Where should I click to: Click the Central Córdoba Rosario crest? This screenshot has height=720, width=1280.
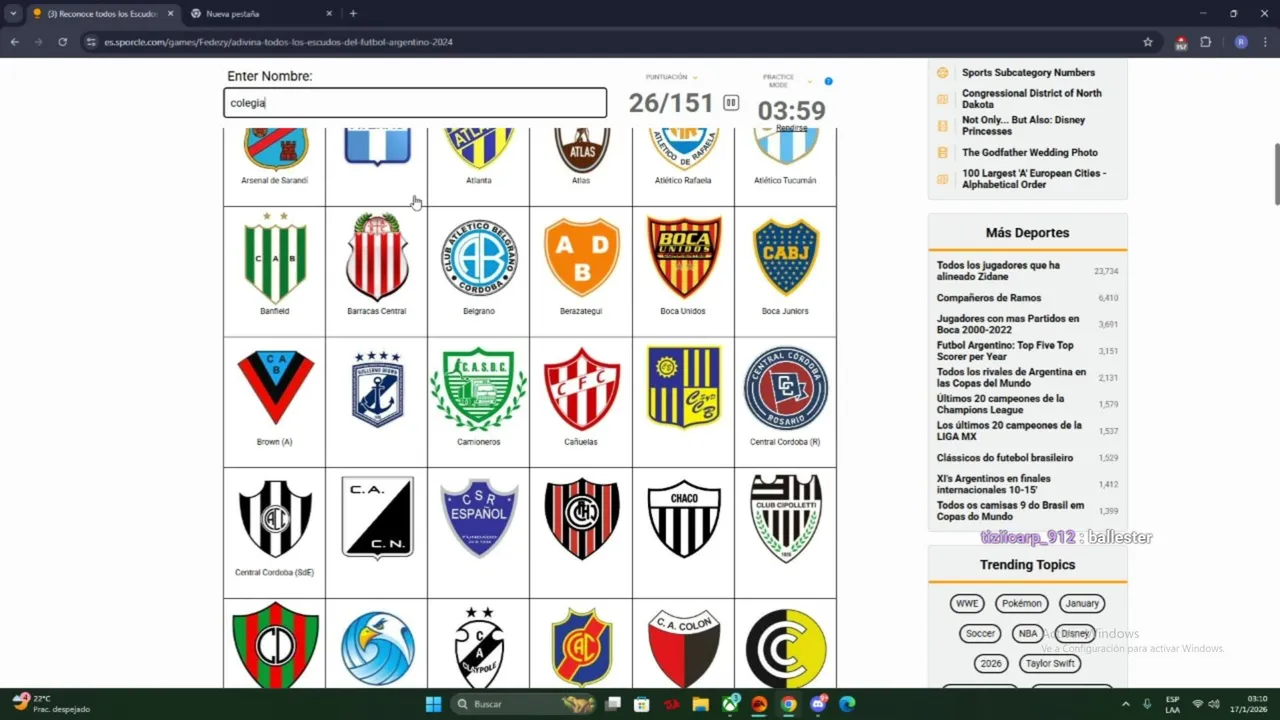coord(785,389)
